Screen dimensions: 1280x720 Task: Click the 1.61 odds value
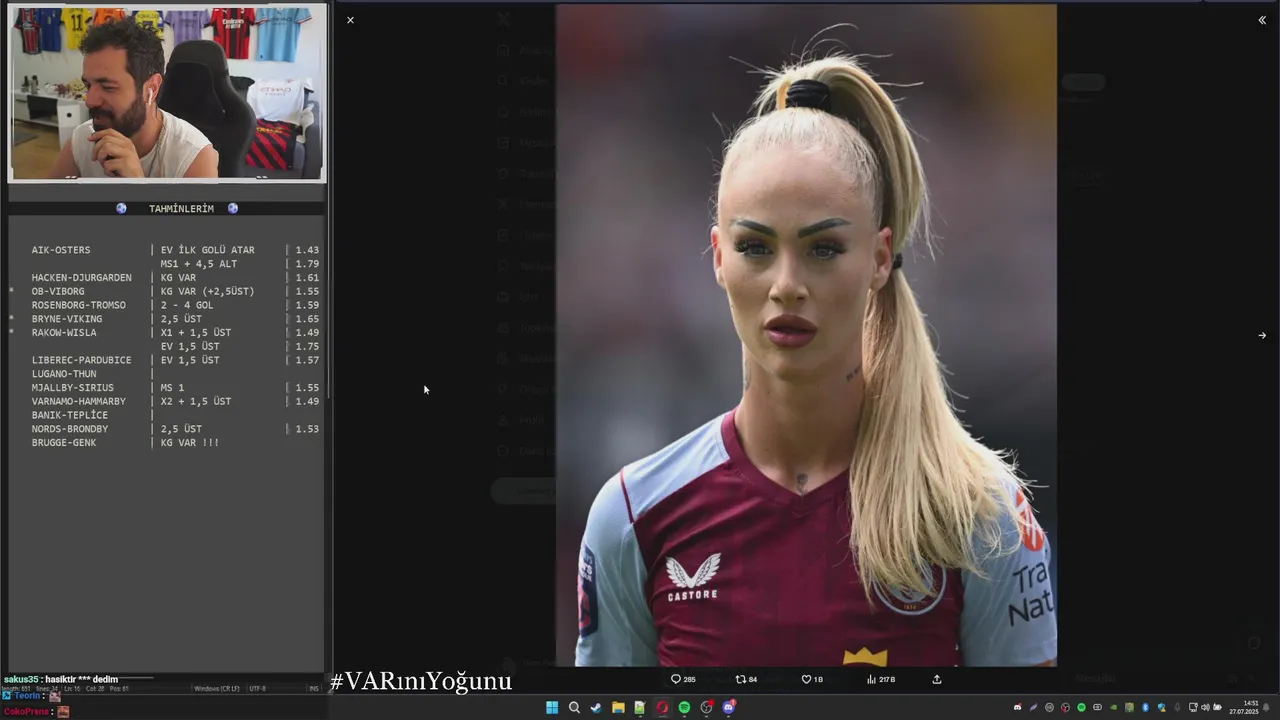(x=307, y=278)
